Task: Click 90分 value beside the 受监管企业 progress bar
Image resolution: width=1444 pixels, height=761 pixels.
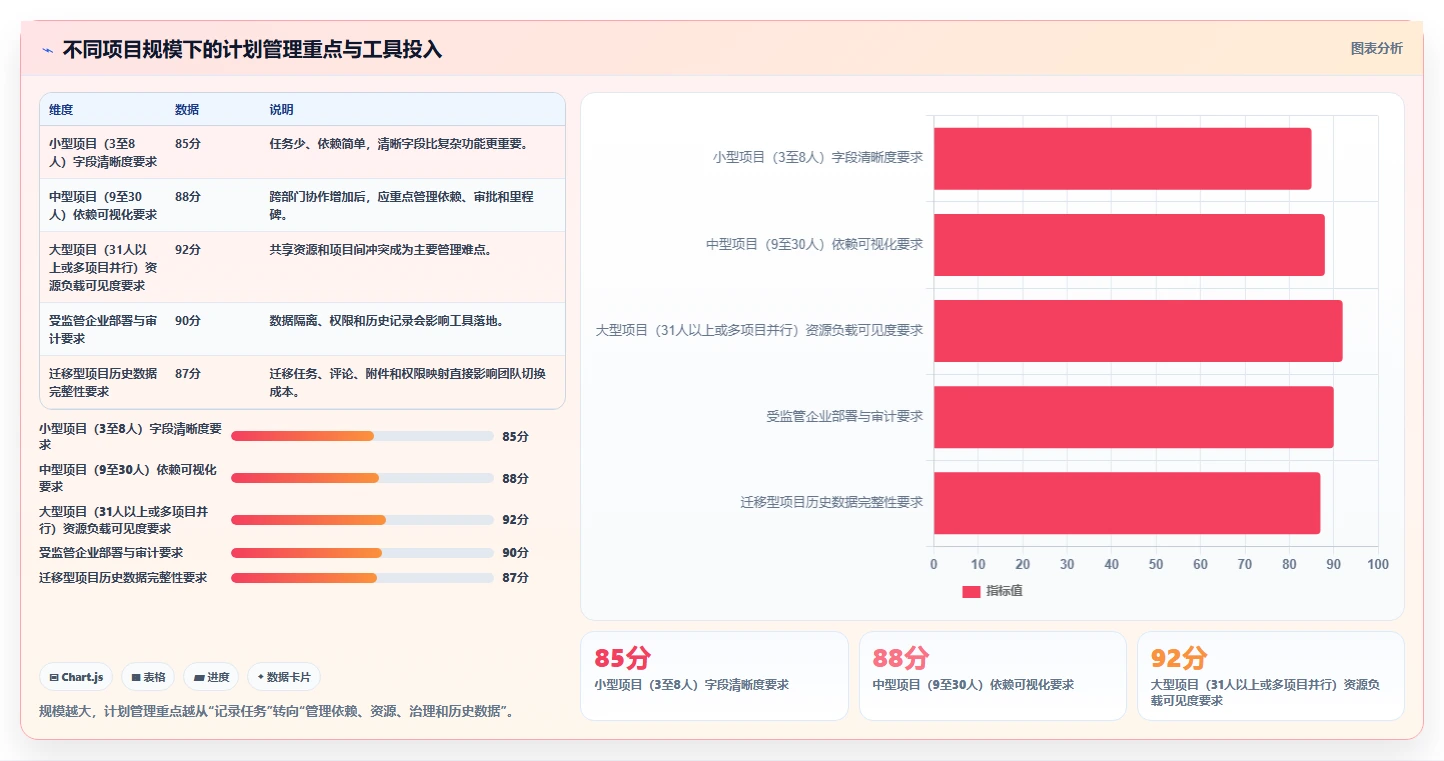Action: click(515, 553)
